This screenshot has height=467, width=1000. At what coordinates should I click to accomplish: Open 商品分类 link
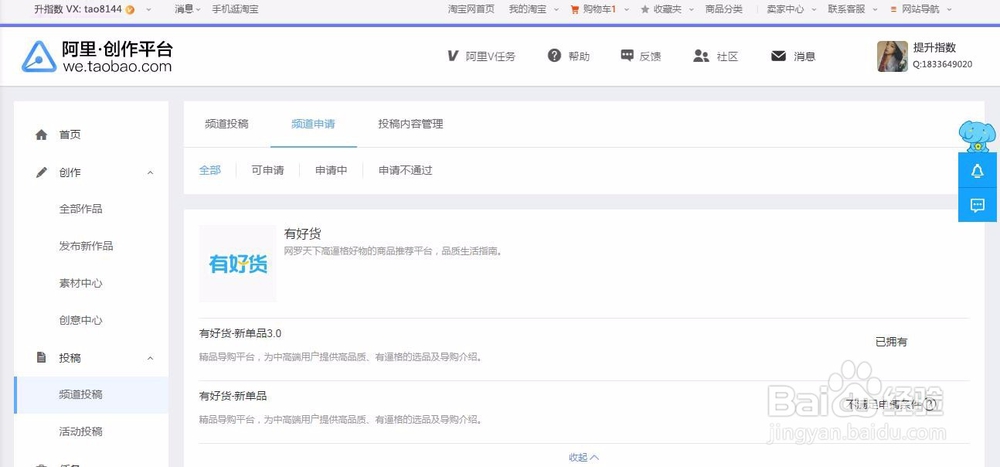pyautogui.click(x=724, y=10)
